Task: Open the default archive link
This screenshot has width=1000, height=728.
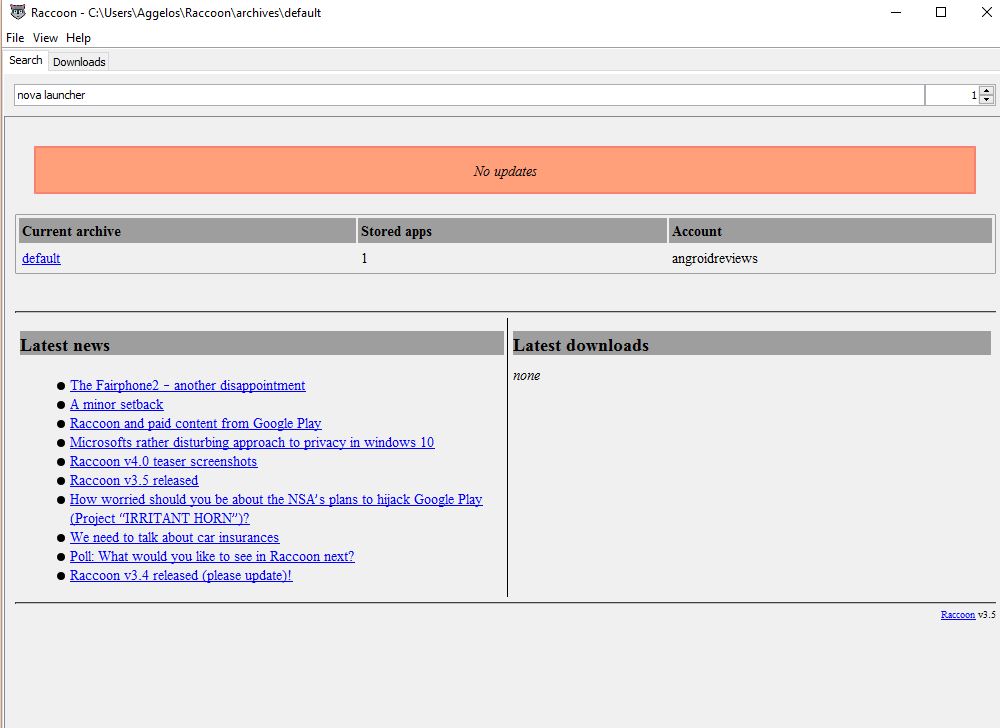Action: click(41, 258)
